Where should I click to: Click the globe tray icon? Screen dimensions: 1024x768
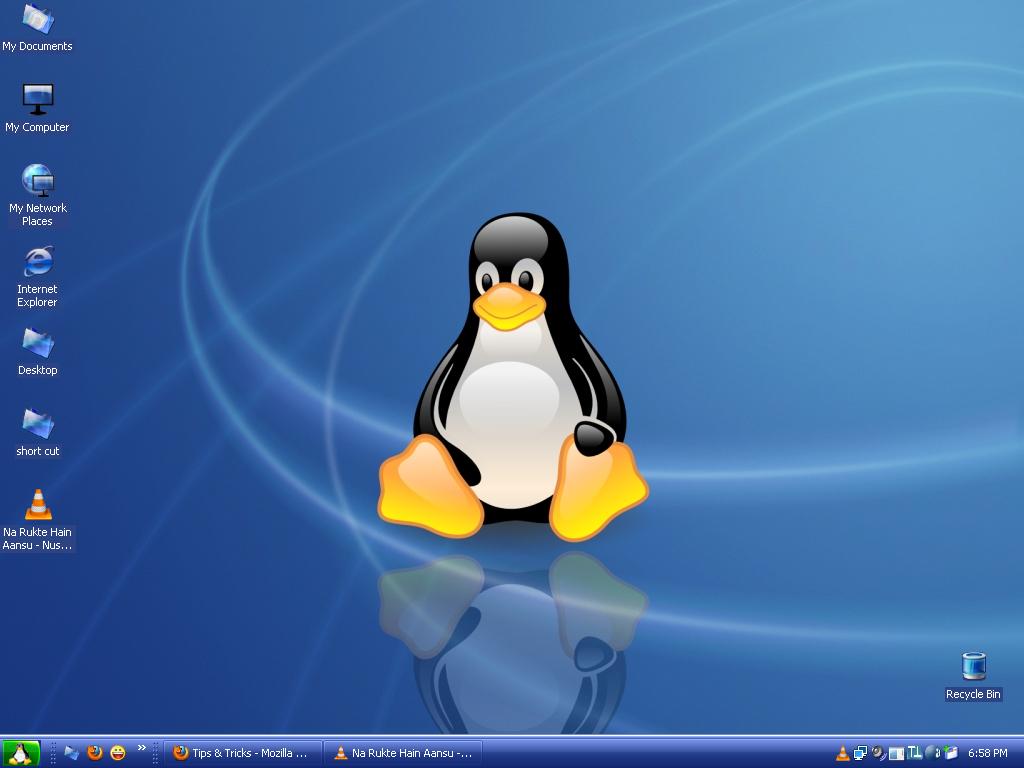coord(933,753)
